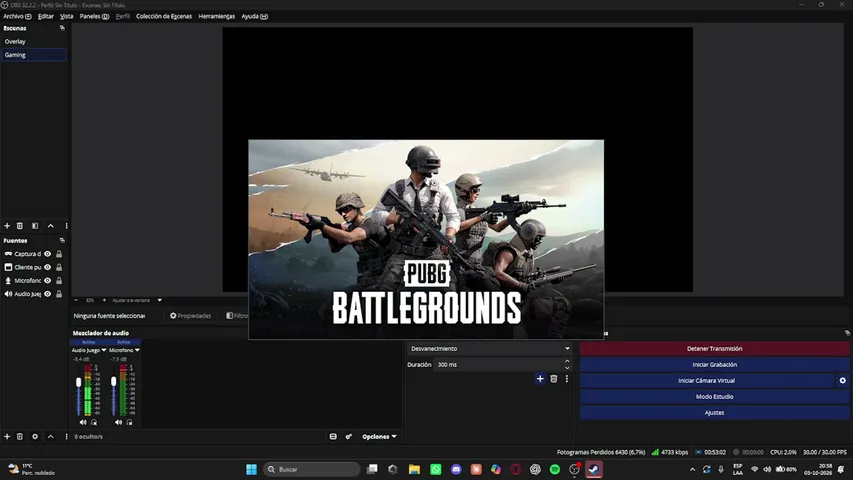The height and width of the screenshot is (480, 853).
Task: Expand the Audio Juego channel menu arrow
Action: pyautogui.click(x=104, y=350)
